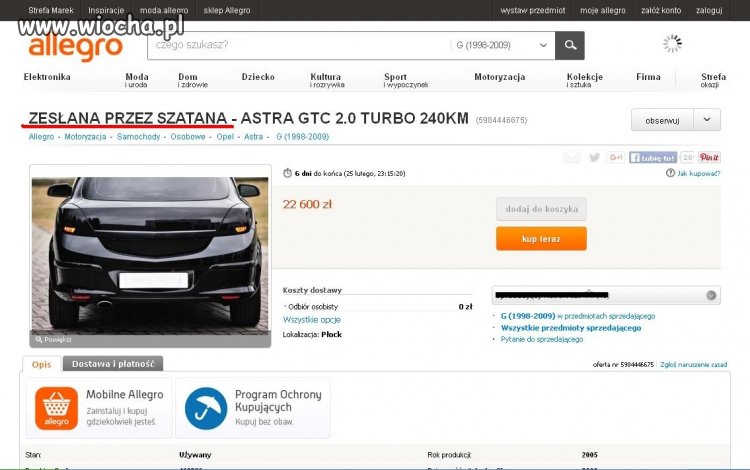Open Kolekcje i sztuka category

coord(585,80)
